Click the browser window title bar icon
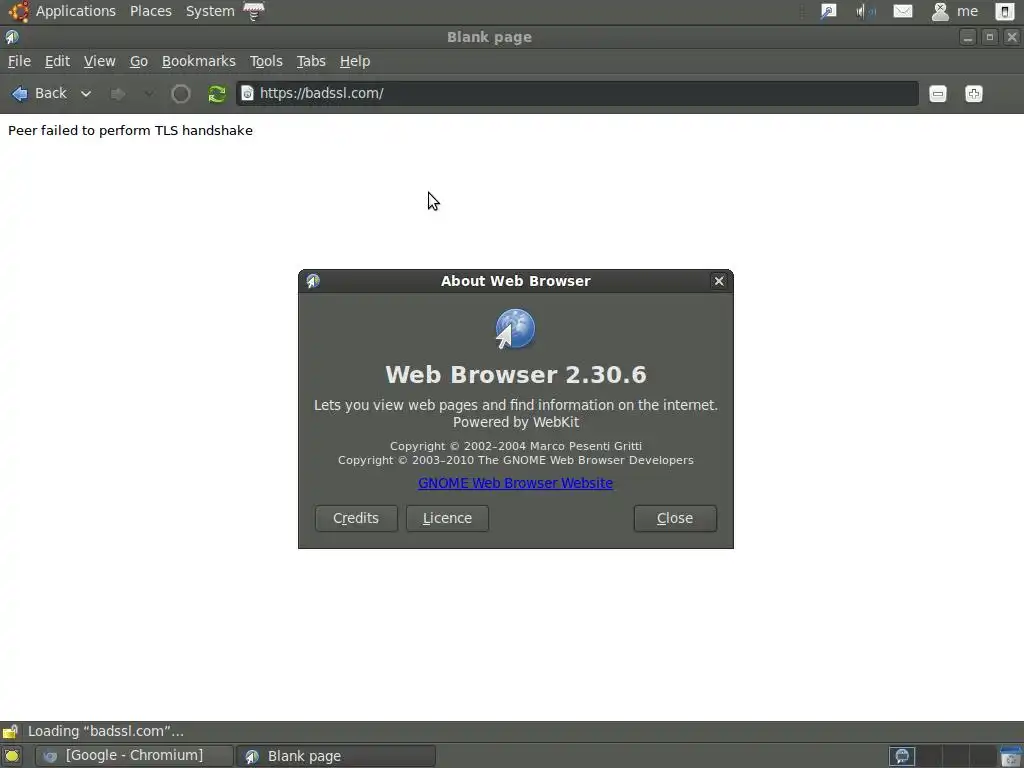1024x768 pixels. pos(12,37)
